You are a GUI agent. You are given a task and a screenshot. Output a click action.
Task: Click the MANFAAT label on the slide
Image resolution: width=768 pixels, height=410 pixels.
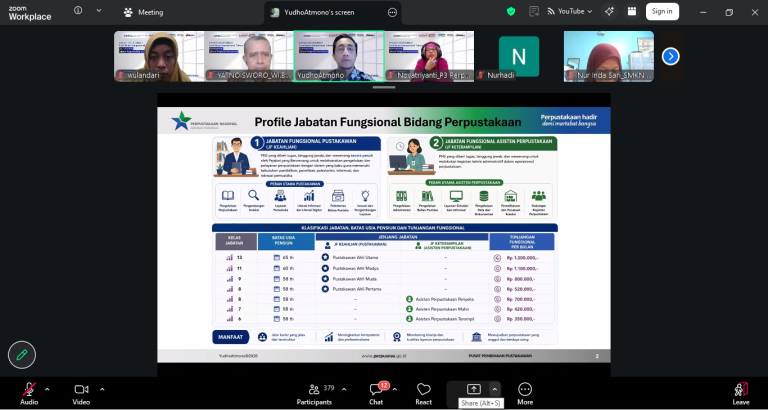(231, 337)
